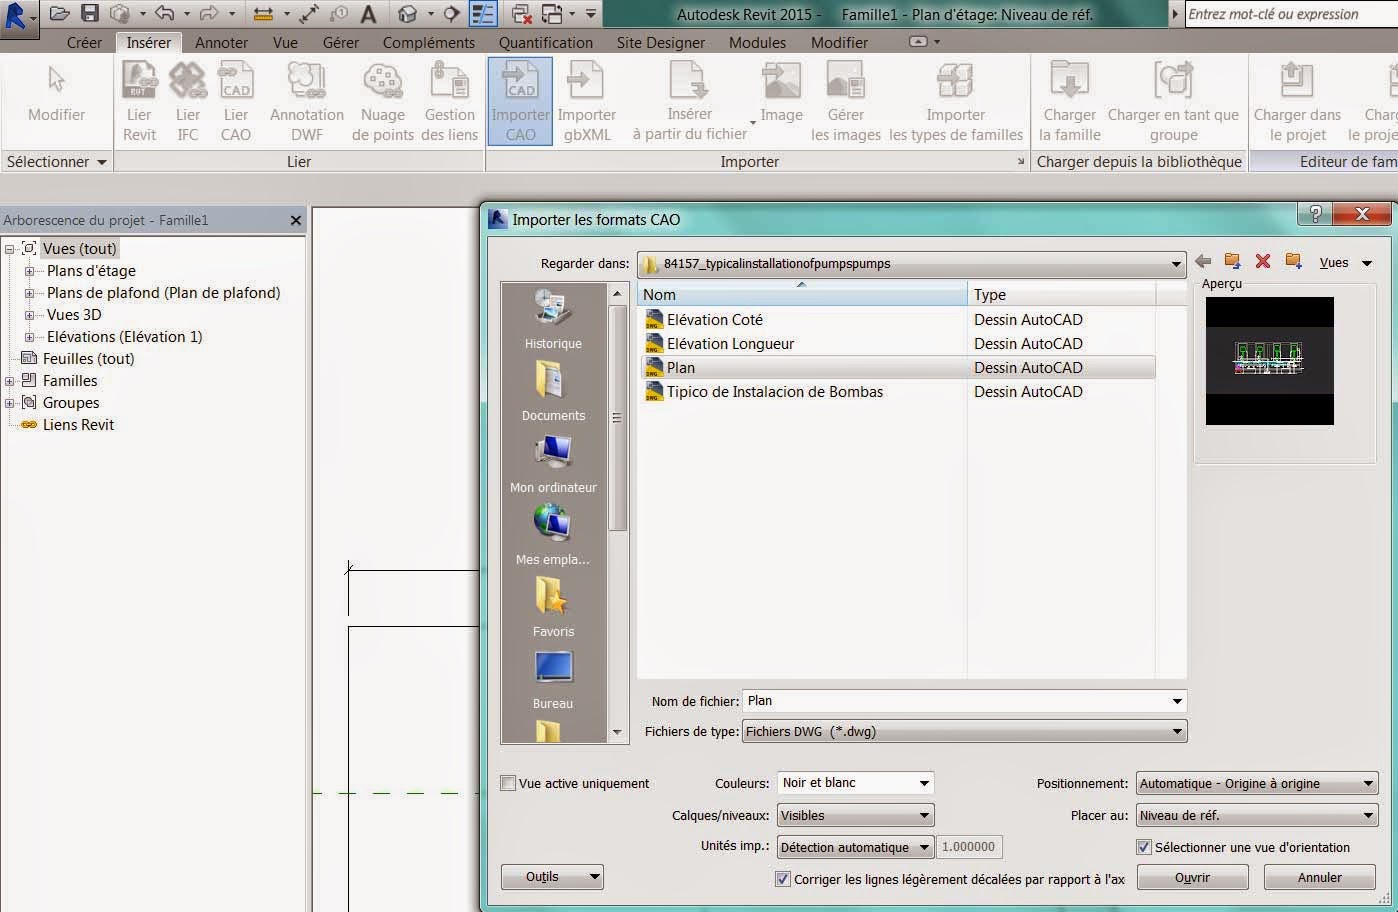Click the Ouvrir button

pos(1192,877)
